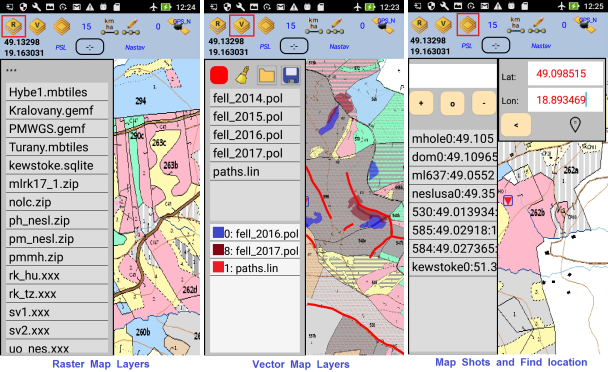
Task: Tap airplane mode icon in Map Shots status bar
Action: (562, 6)
